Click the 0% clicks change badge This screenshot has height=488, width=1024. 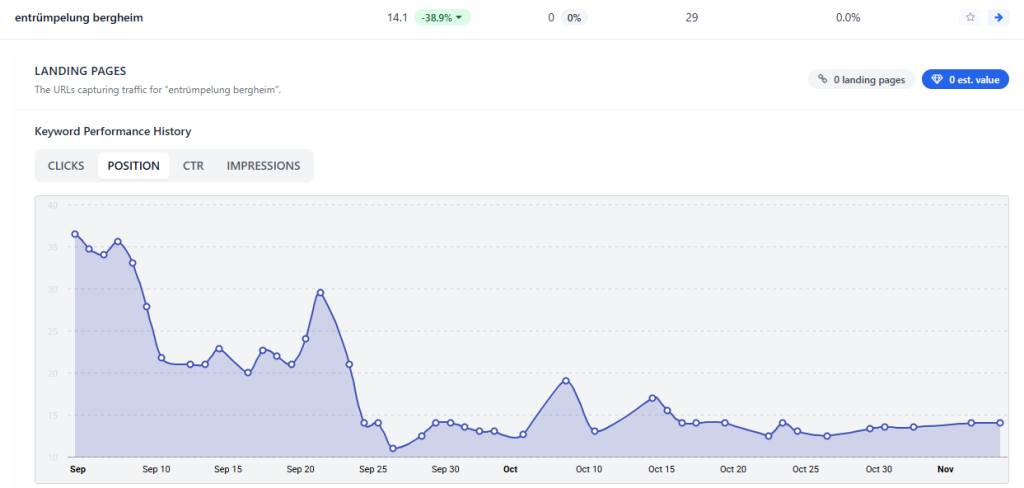click(574, 18)
